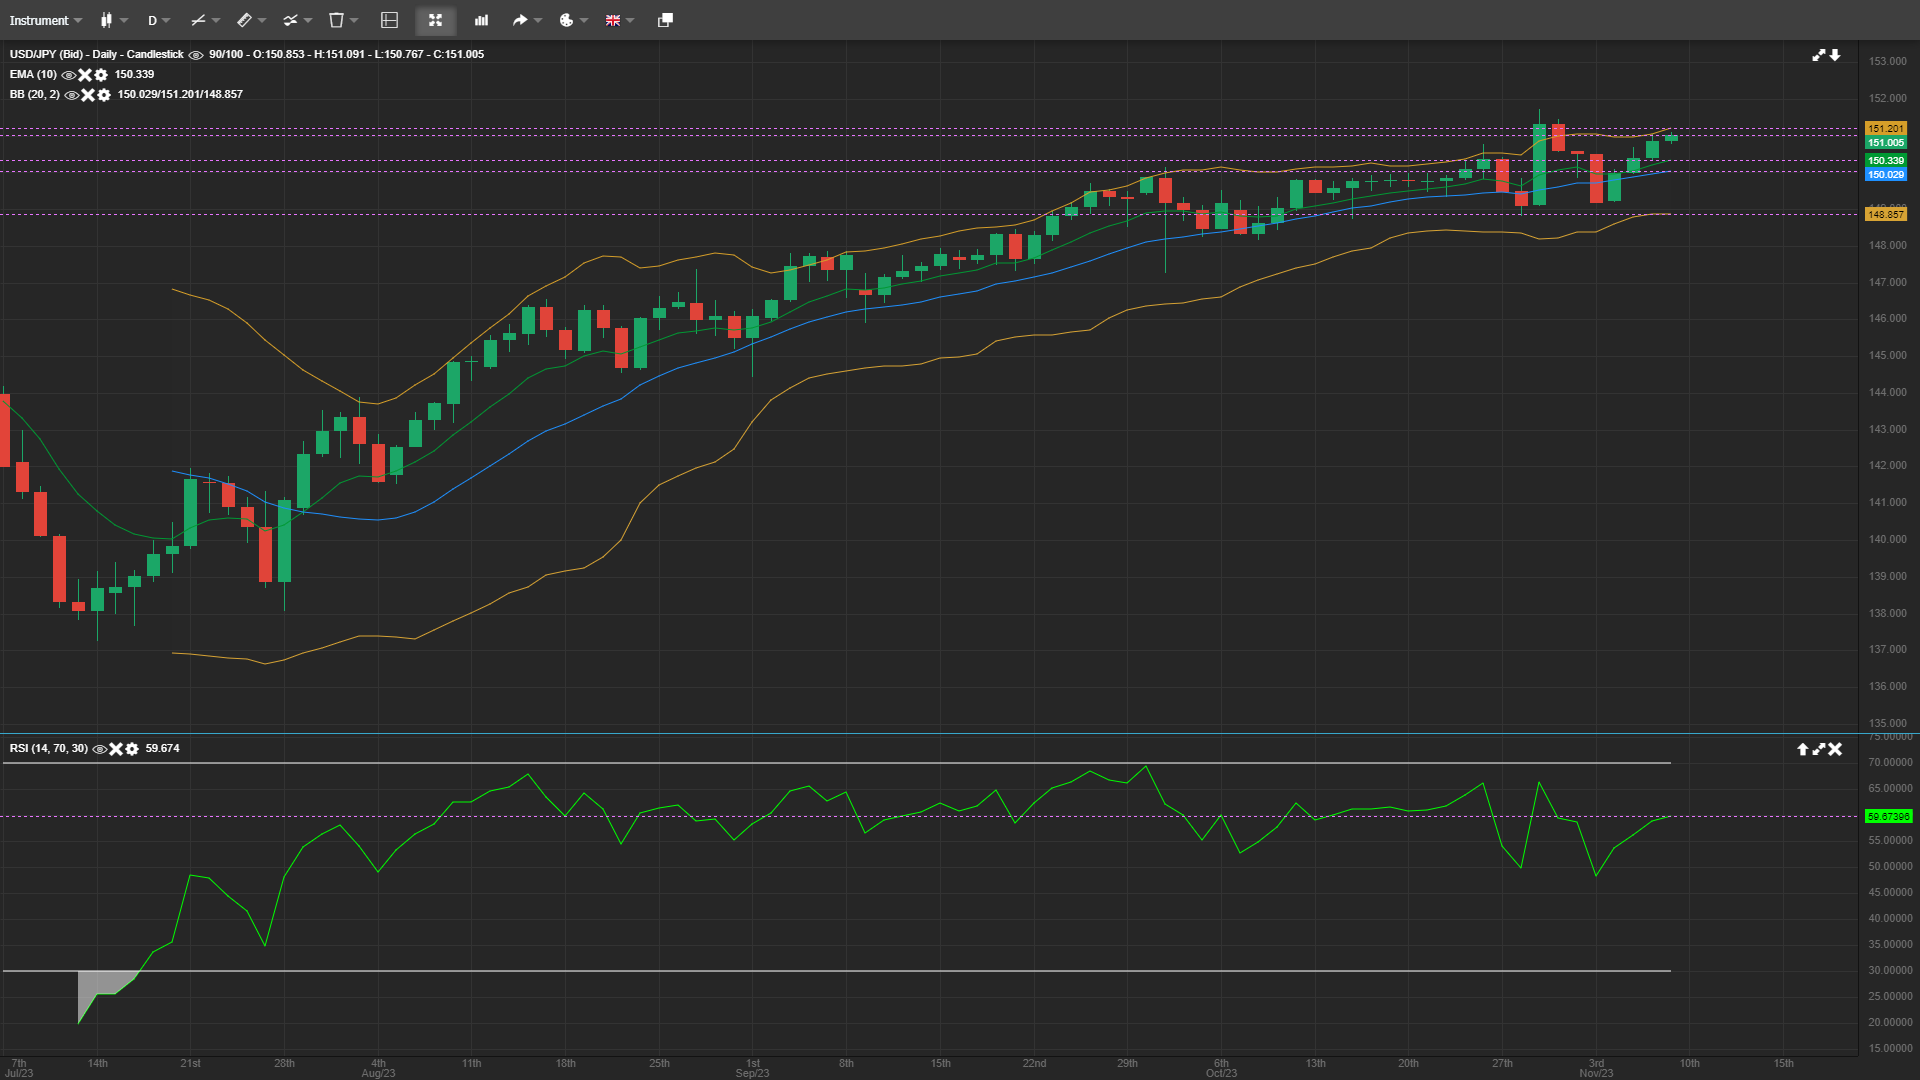Click the 4th Aug/23 date label
The image size is (1920, 1080).
pos(378,1068)
